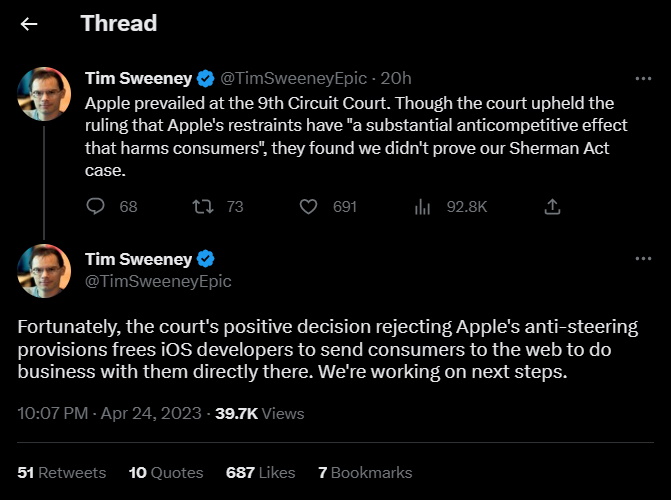View the 687 Likes list

tap(261, 472)
